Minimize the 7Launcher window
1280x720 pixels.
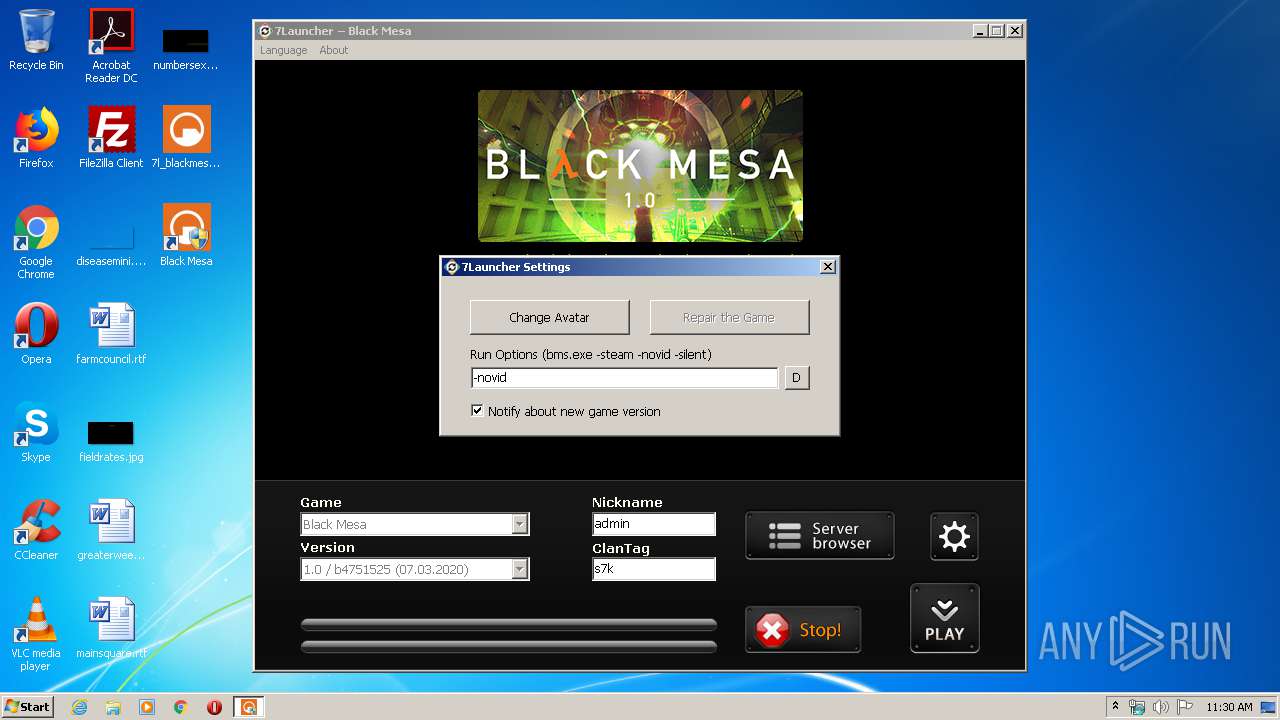(x=979, y=31)
